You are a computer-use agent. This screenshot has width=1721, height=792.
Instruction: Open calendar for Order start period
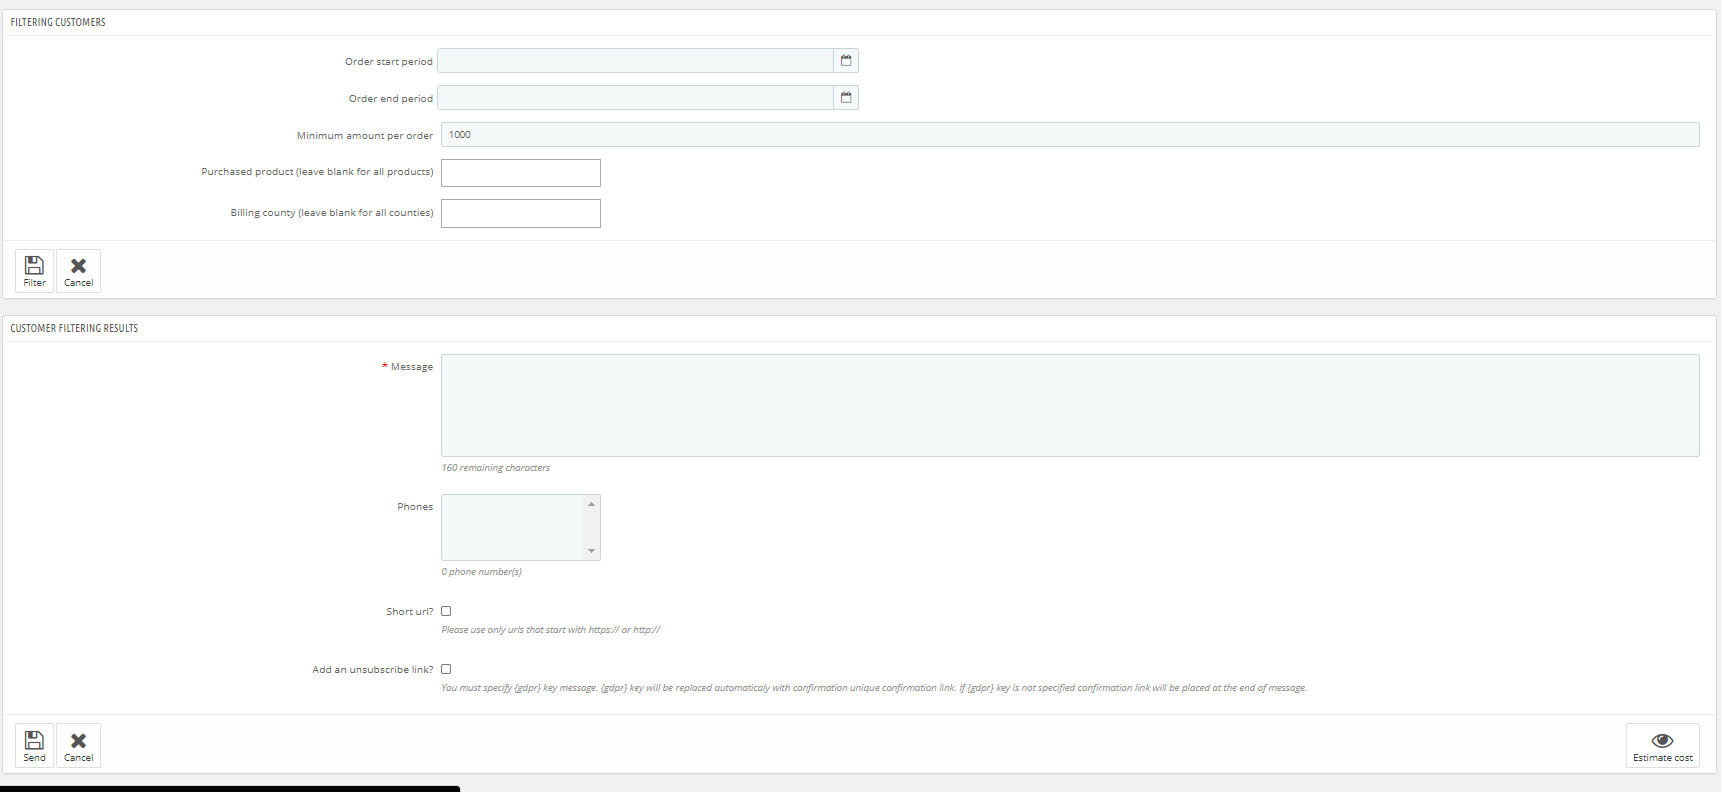(846, 61)
